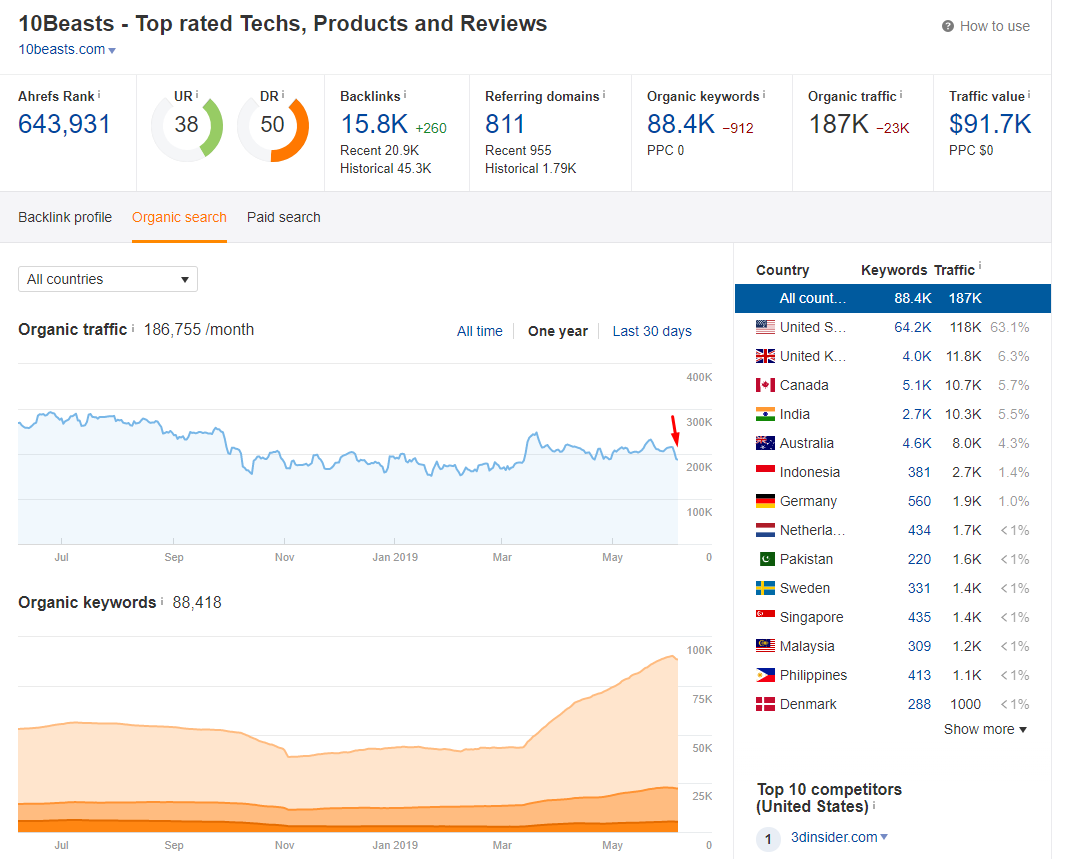Click info icon beside Organic traffic chart title

click(x=133, y=329)
